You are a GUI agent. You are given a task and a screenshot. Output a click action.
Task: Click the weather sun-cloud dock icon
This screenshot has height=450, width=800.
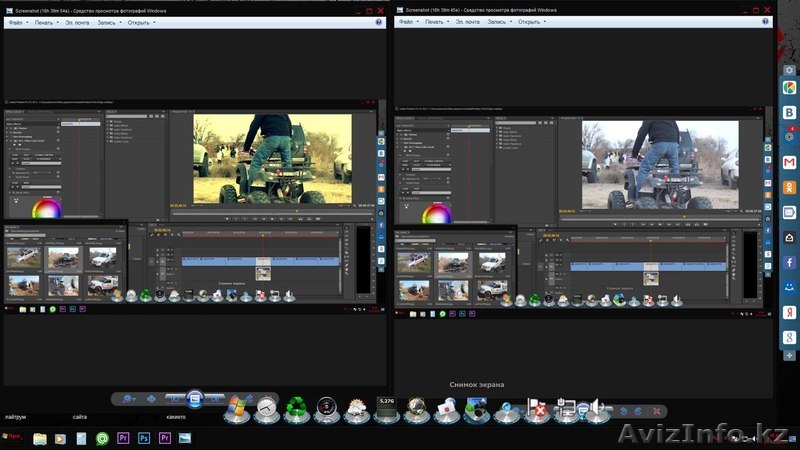pos(355,408)
